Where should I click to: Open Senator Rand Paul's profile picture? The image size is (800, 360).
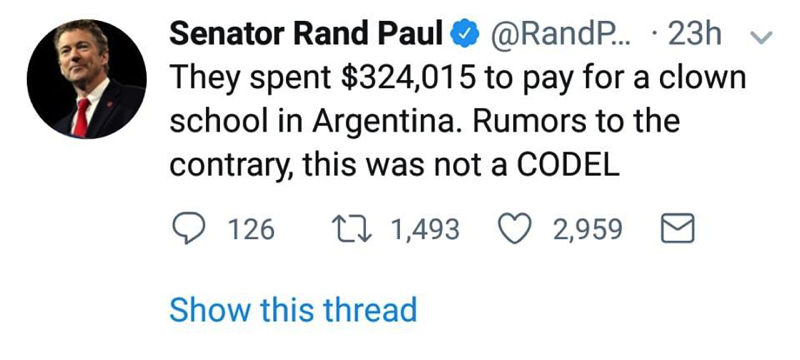pyautogui.click(x=87, y=79)
